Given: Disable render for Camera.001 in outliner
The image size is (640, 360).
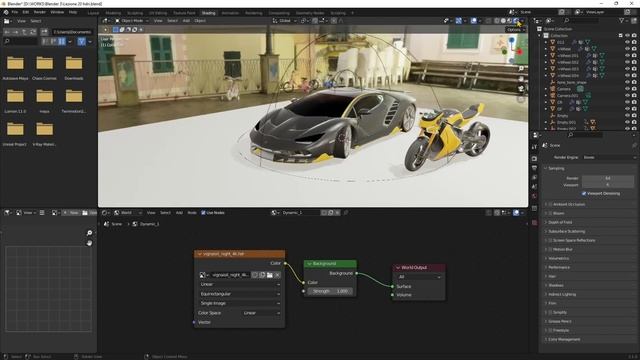Looking at the screenshot, I should click(634, 96).
